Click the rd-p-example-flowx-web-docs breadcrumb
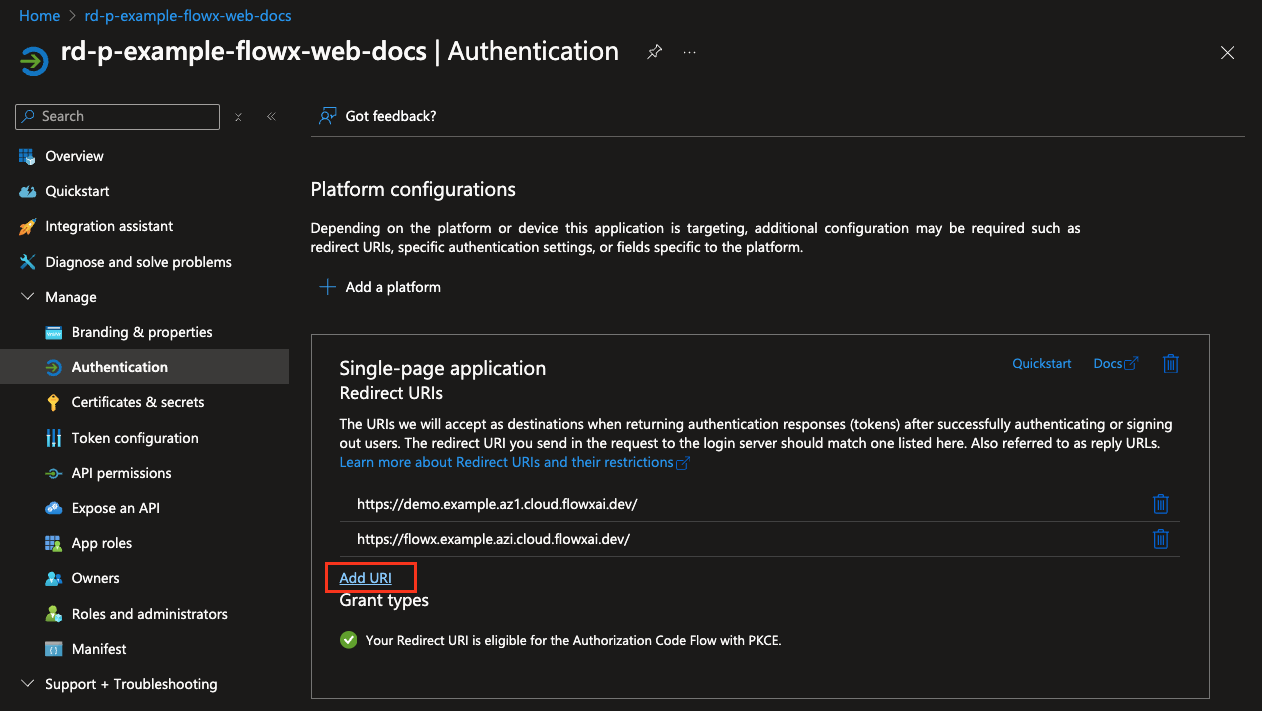 [187, 16]
